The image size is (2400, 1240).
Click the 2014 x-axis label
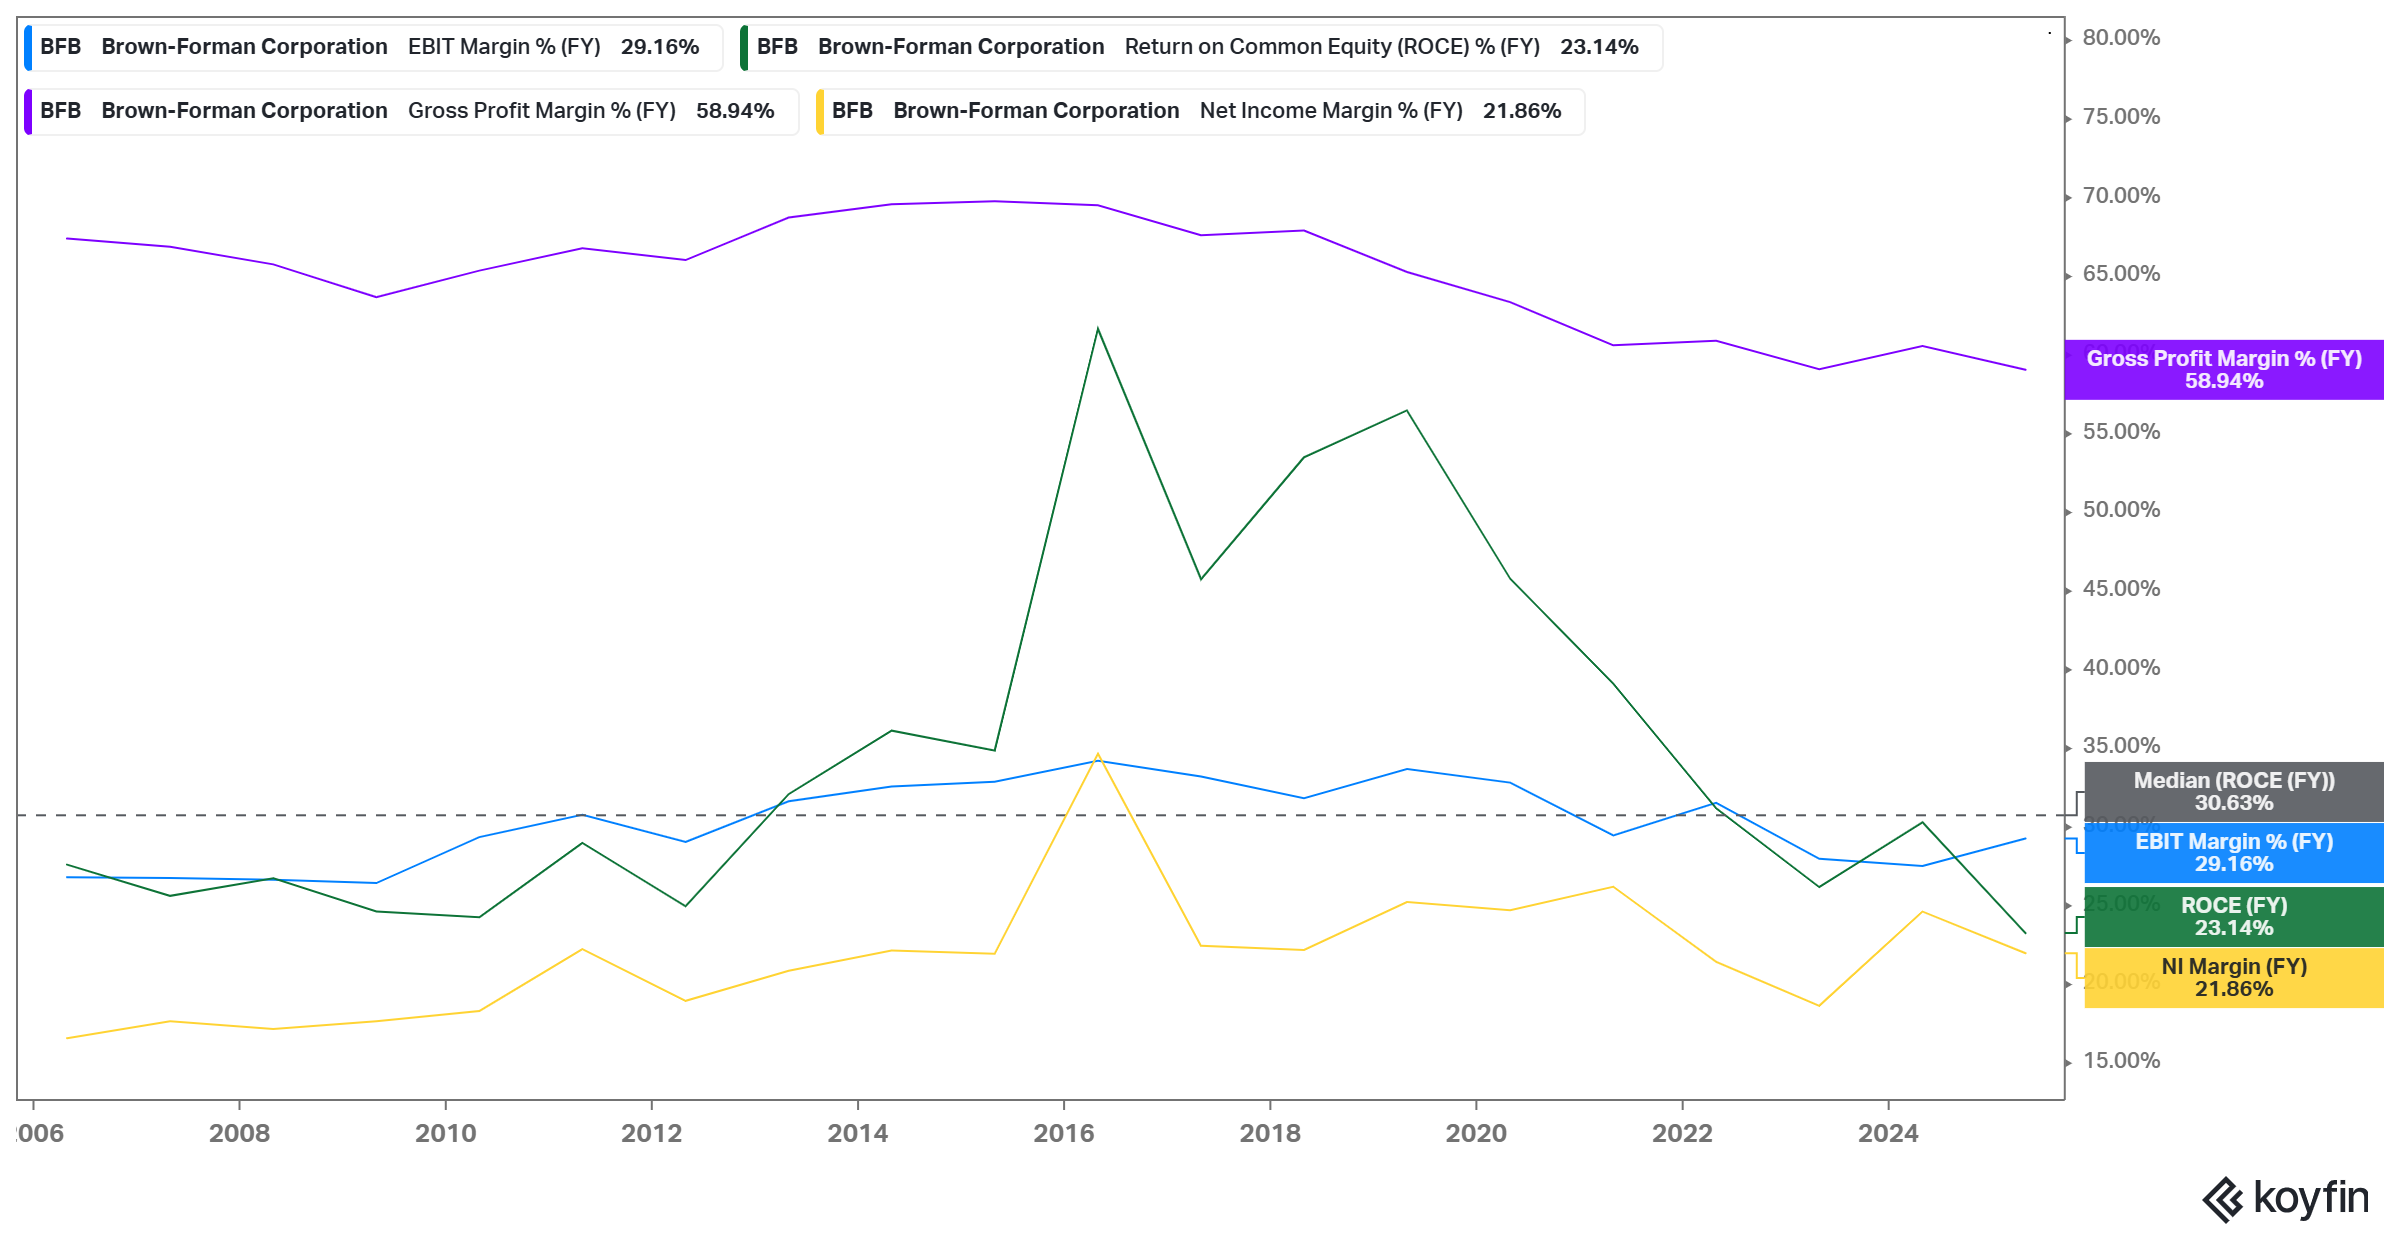tap(857, 1133)
